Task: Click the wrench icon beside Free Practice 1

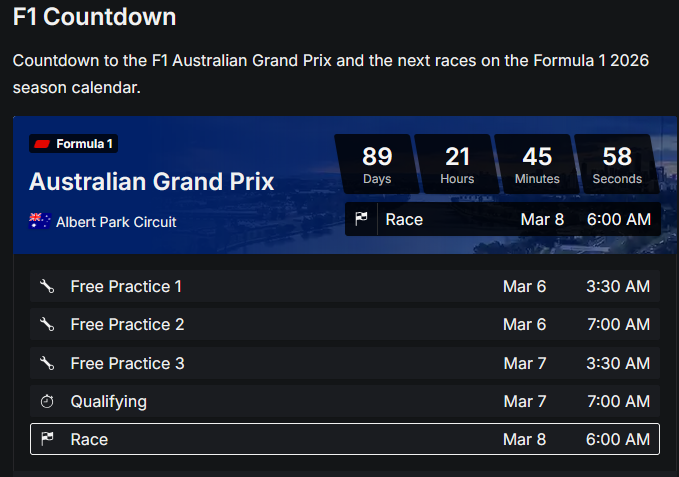Action: tap(47, 287)
